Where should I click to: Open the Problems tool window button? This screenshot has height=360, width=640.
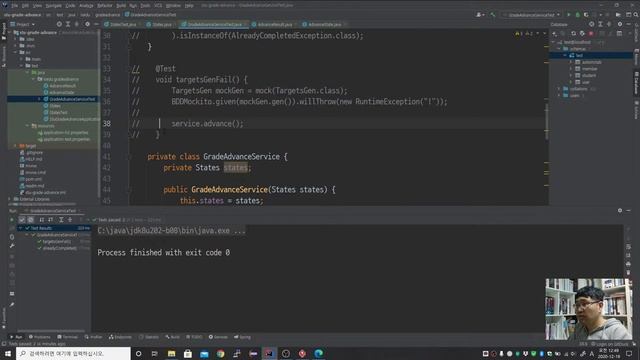(x=40, y=337)
